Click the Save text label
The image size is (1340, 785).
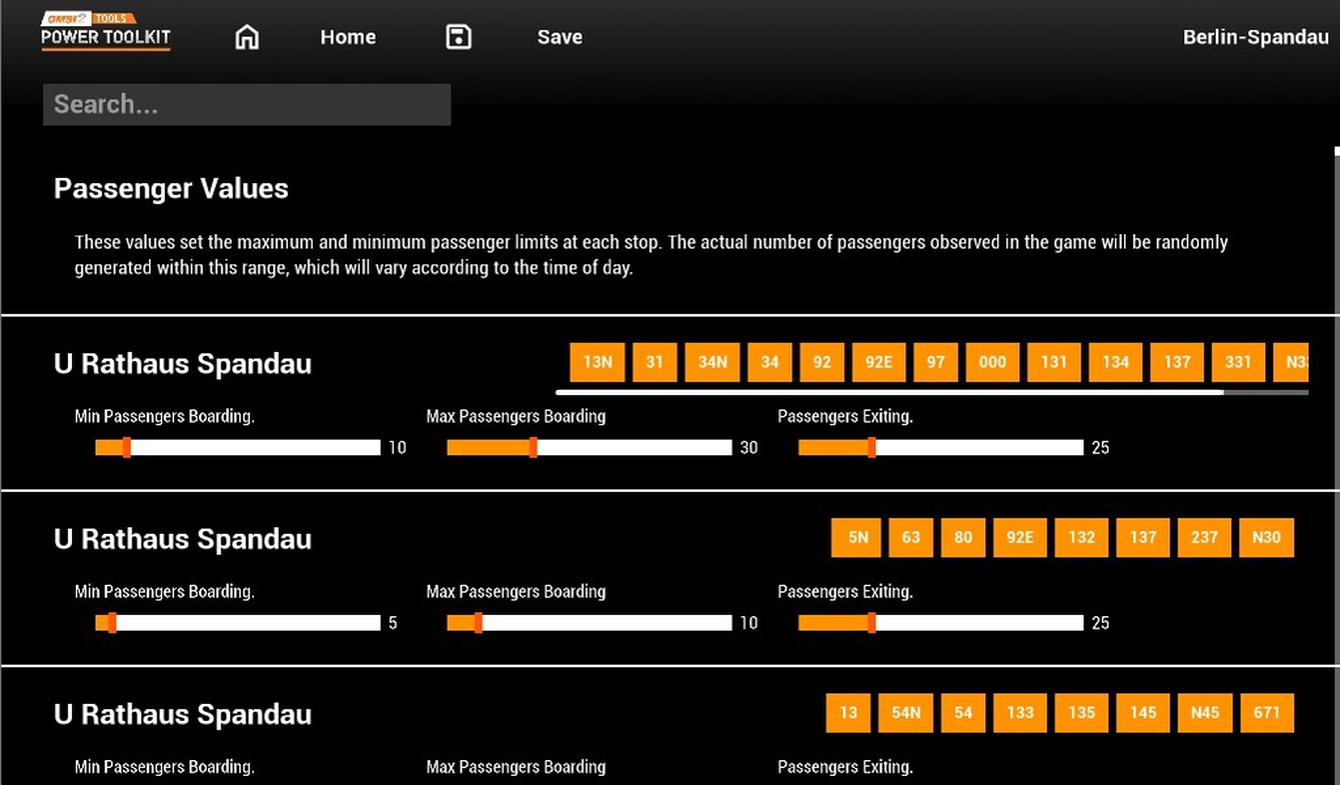[560, 37]
